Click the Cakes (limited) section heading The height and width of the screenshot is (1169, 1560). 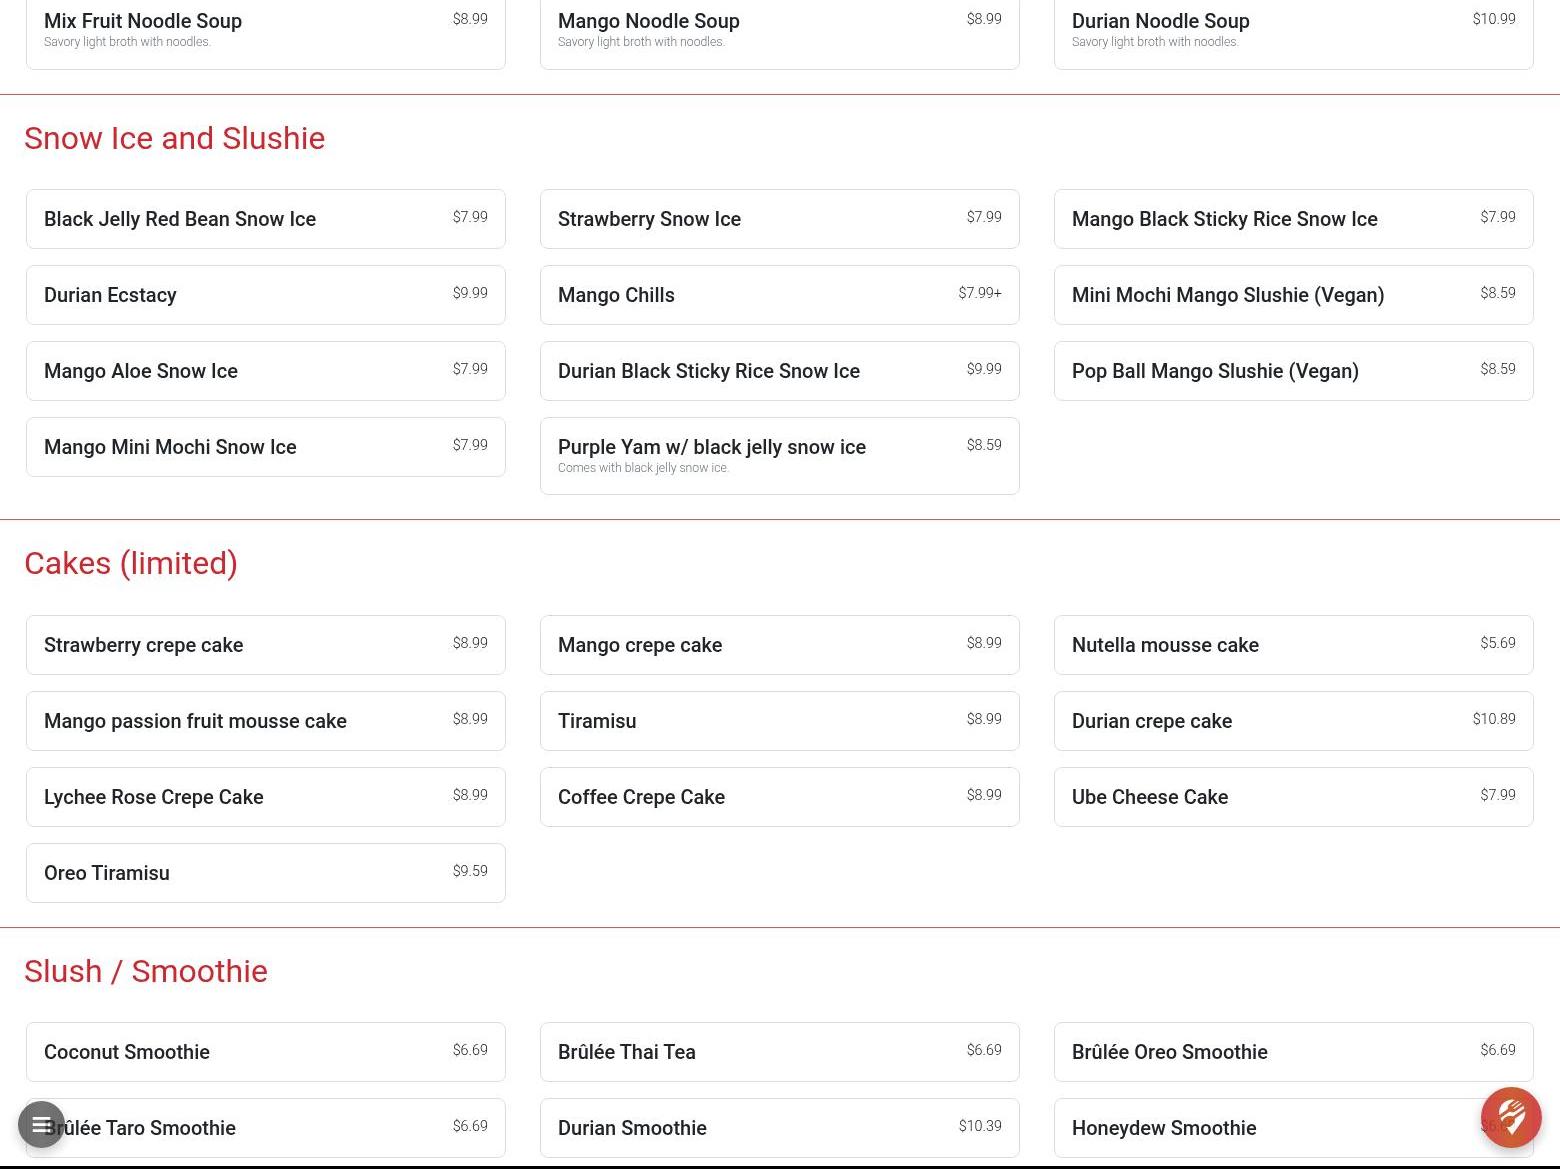click(x=131, y=563)
